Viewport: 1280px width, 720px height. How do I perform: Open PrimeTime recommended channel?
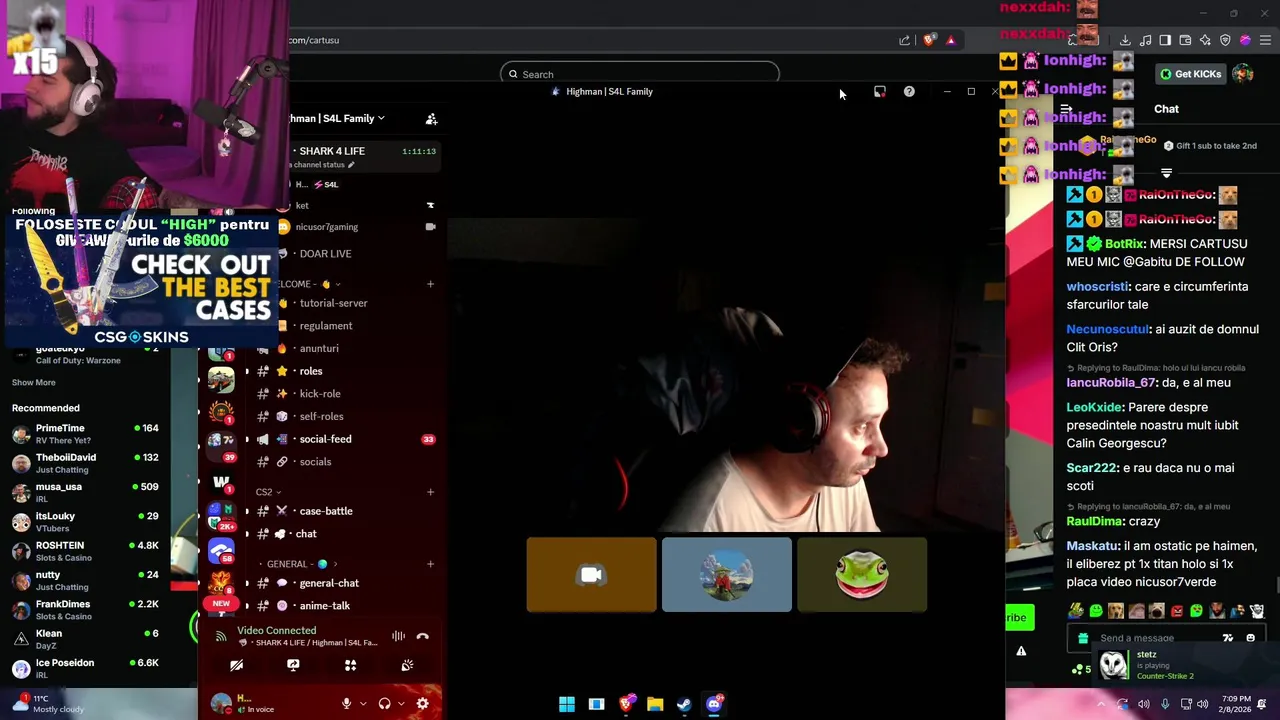[85, 434]
